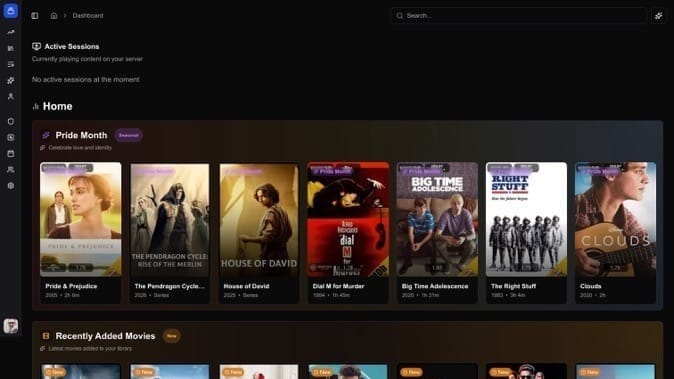Click the Active Sessions heading
The height and width of the screenshot is (379, 674).
(x=72, y=46)
